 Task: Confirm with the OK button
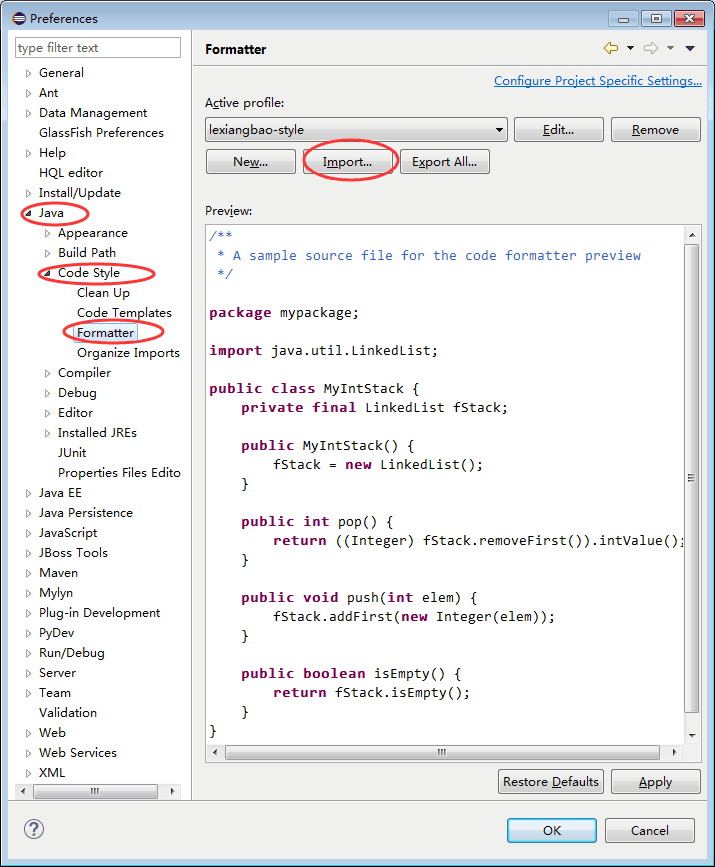click(x=552, y=831)
